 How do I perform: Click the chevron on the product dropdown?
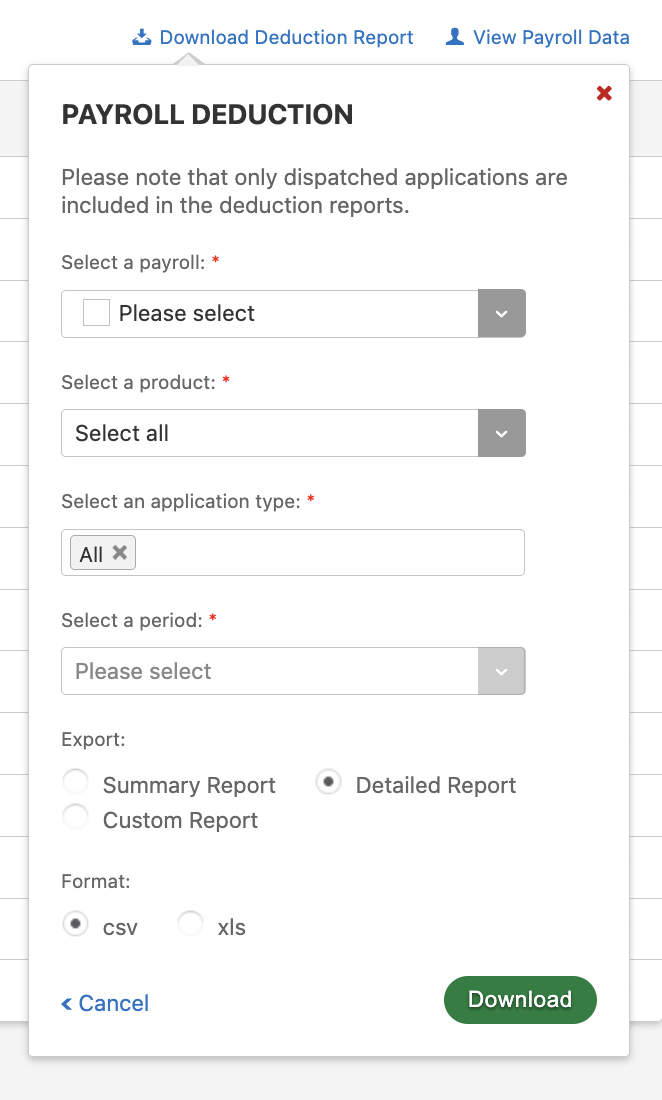[501, 433]
